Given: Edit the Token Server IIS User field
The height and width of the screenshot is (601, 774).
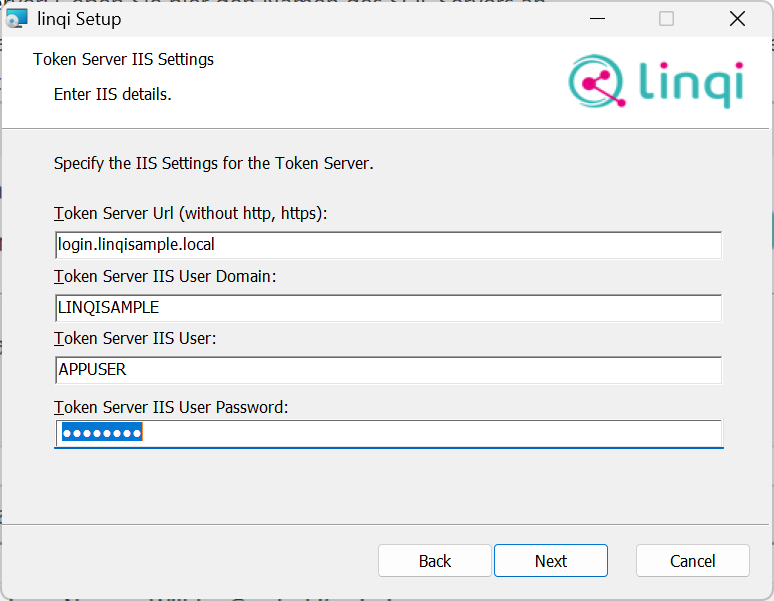Looking at the screenshot, I should pyautogui.click(x=388, y=370).
